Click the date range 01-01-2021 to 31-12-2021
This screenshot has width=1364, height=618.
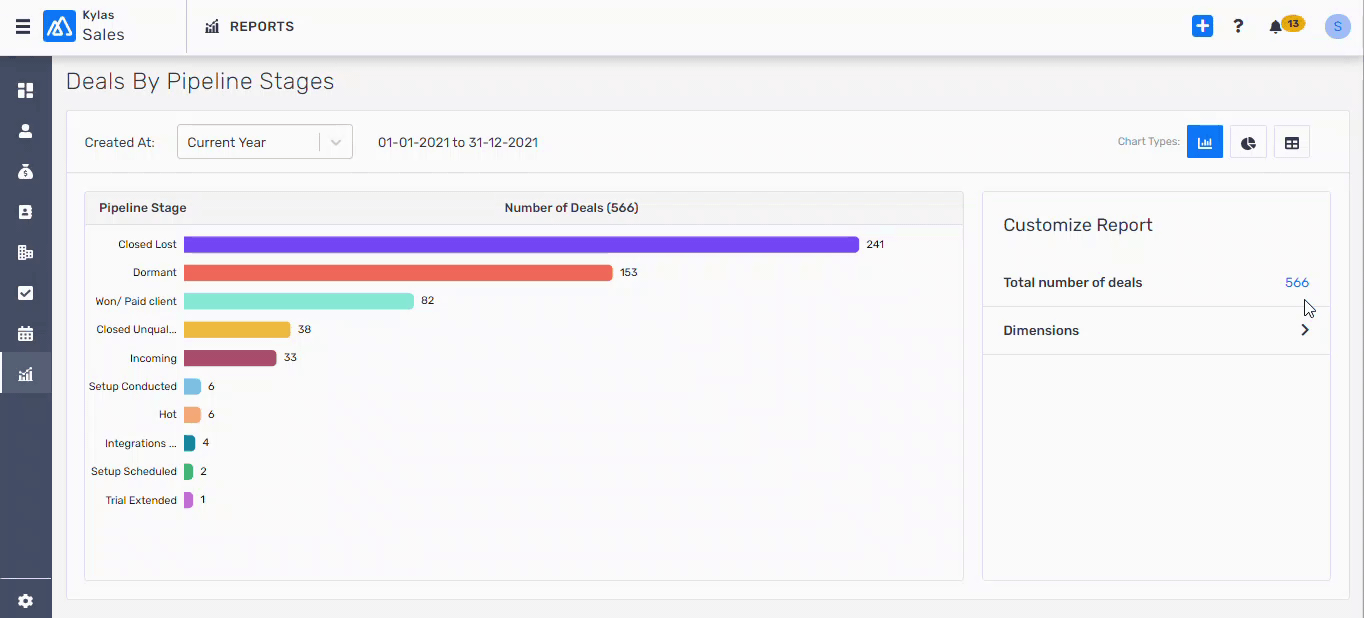(458, 142)
